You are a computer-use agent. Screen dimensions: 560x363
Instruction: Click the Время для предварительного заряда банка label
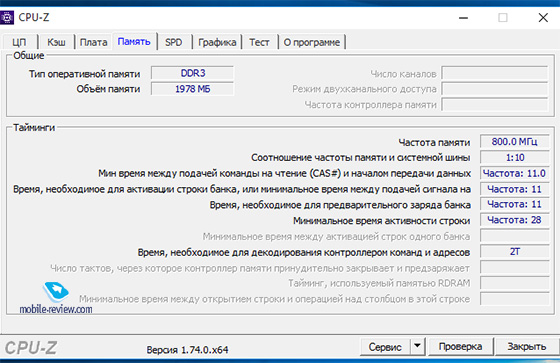[x=340, y=205]
